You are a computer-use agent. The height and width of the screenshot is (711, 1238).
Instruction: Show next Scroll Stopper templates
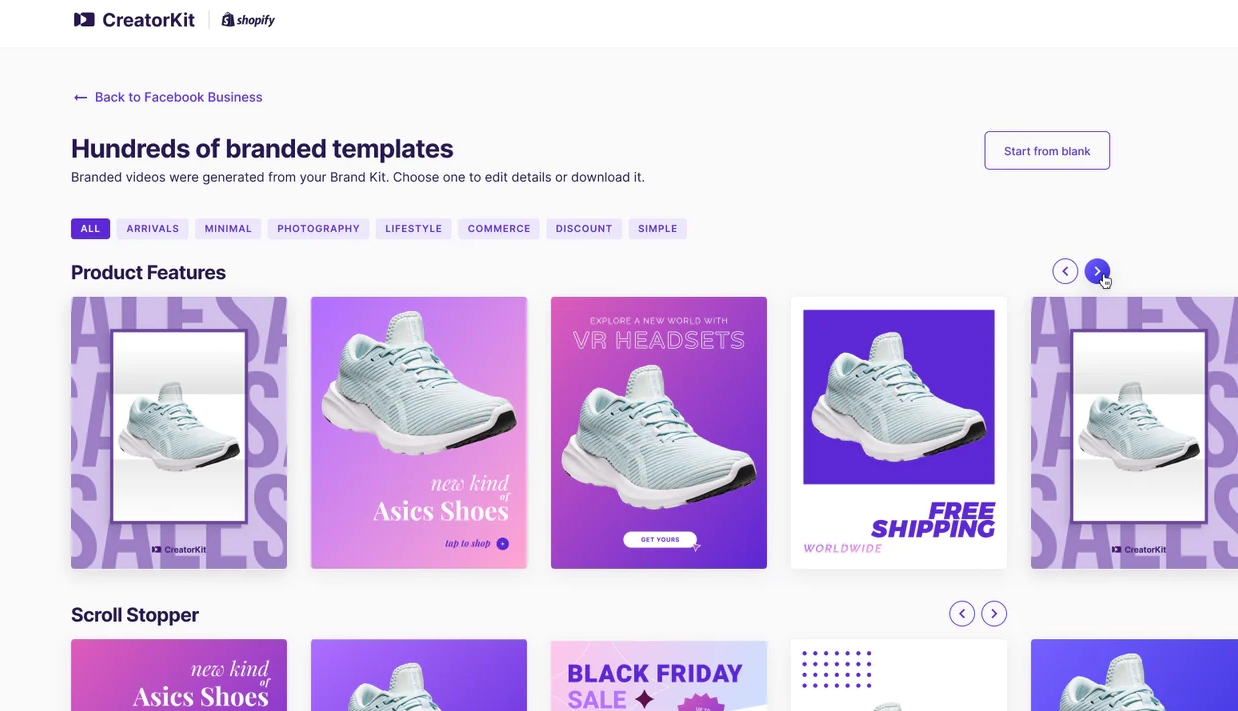click(994, 614)
